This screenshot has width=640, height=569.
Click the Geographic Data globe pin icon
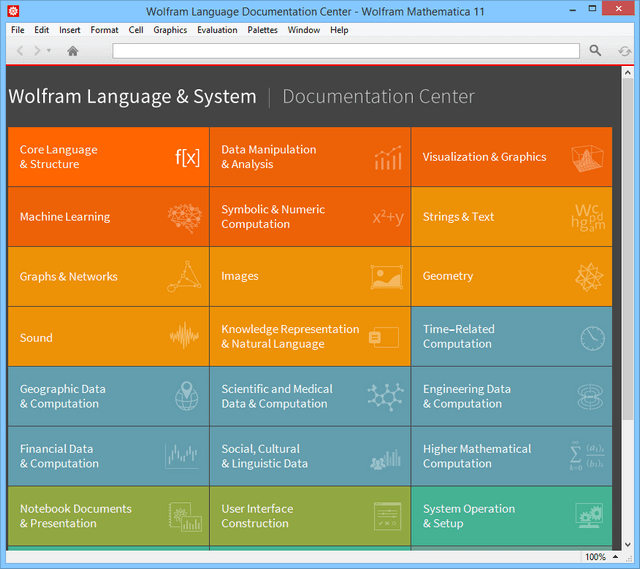(186, 397)
